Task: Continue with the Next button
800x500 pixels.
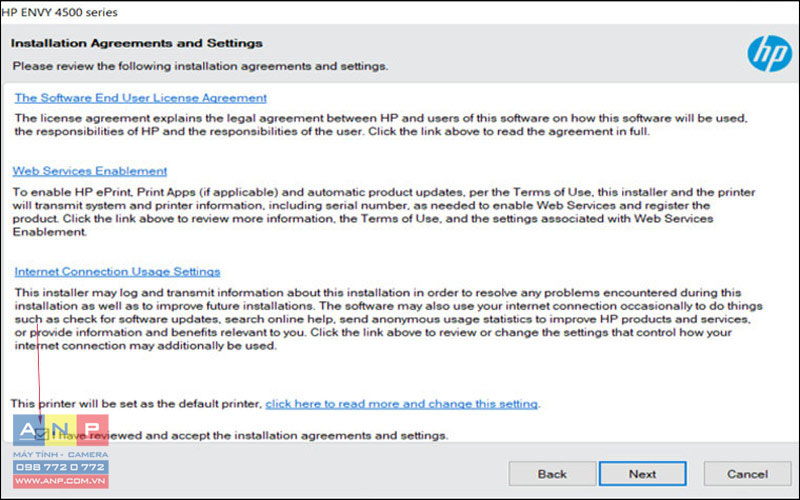Action: click(x=642, y=474)
